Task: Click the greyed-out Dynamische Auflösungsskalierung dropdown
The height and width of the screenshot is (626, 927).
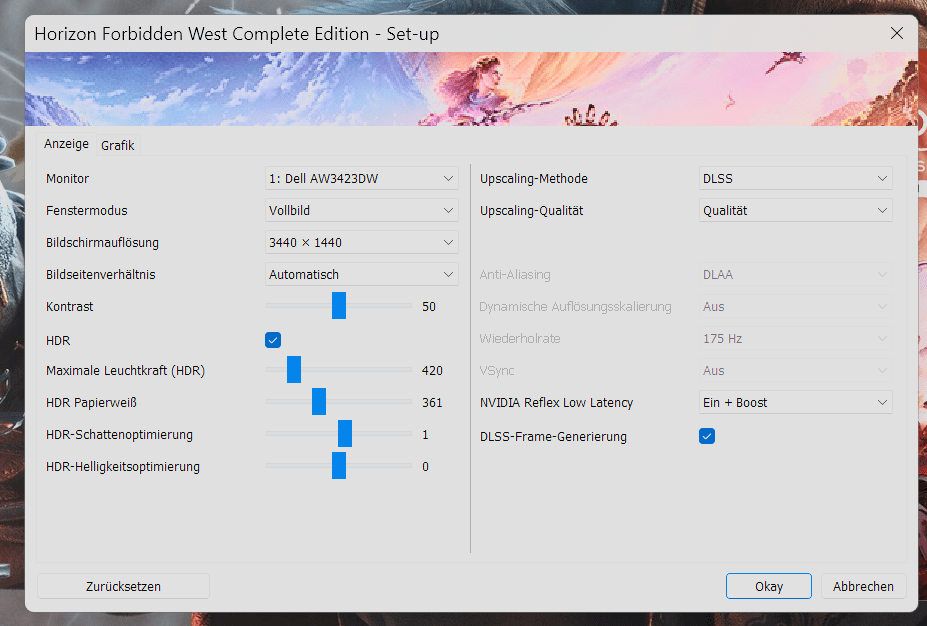Action: tap(795, 306)
